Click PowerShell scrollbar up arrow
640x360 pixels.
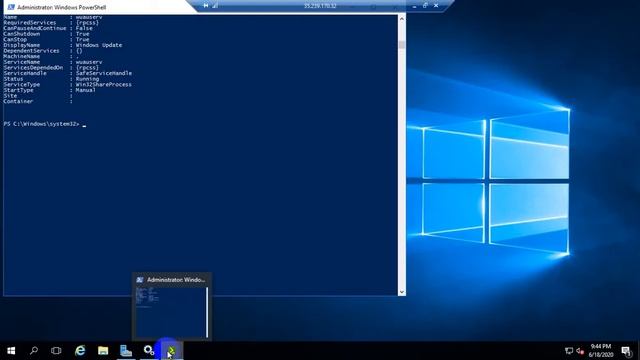pyautogui.click(x=402, y=19)
